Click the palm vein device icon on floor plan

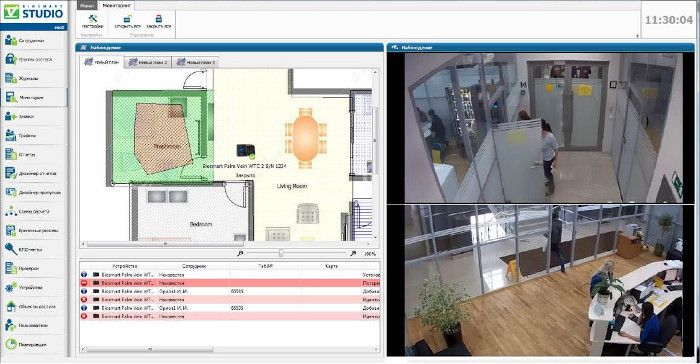pyautogui.click(x=245, y=152)
